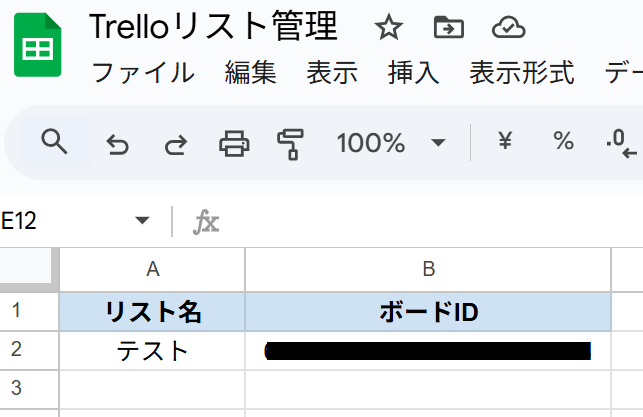Open the 編集 menu
The width and height of the screenshot is (643, 417).
(250, 73)
